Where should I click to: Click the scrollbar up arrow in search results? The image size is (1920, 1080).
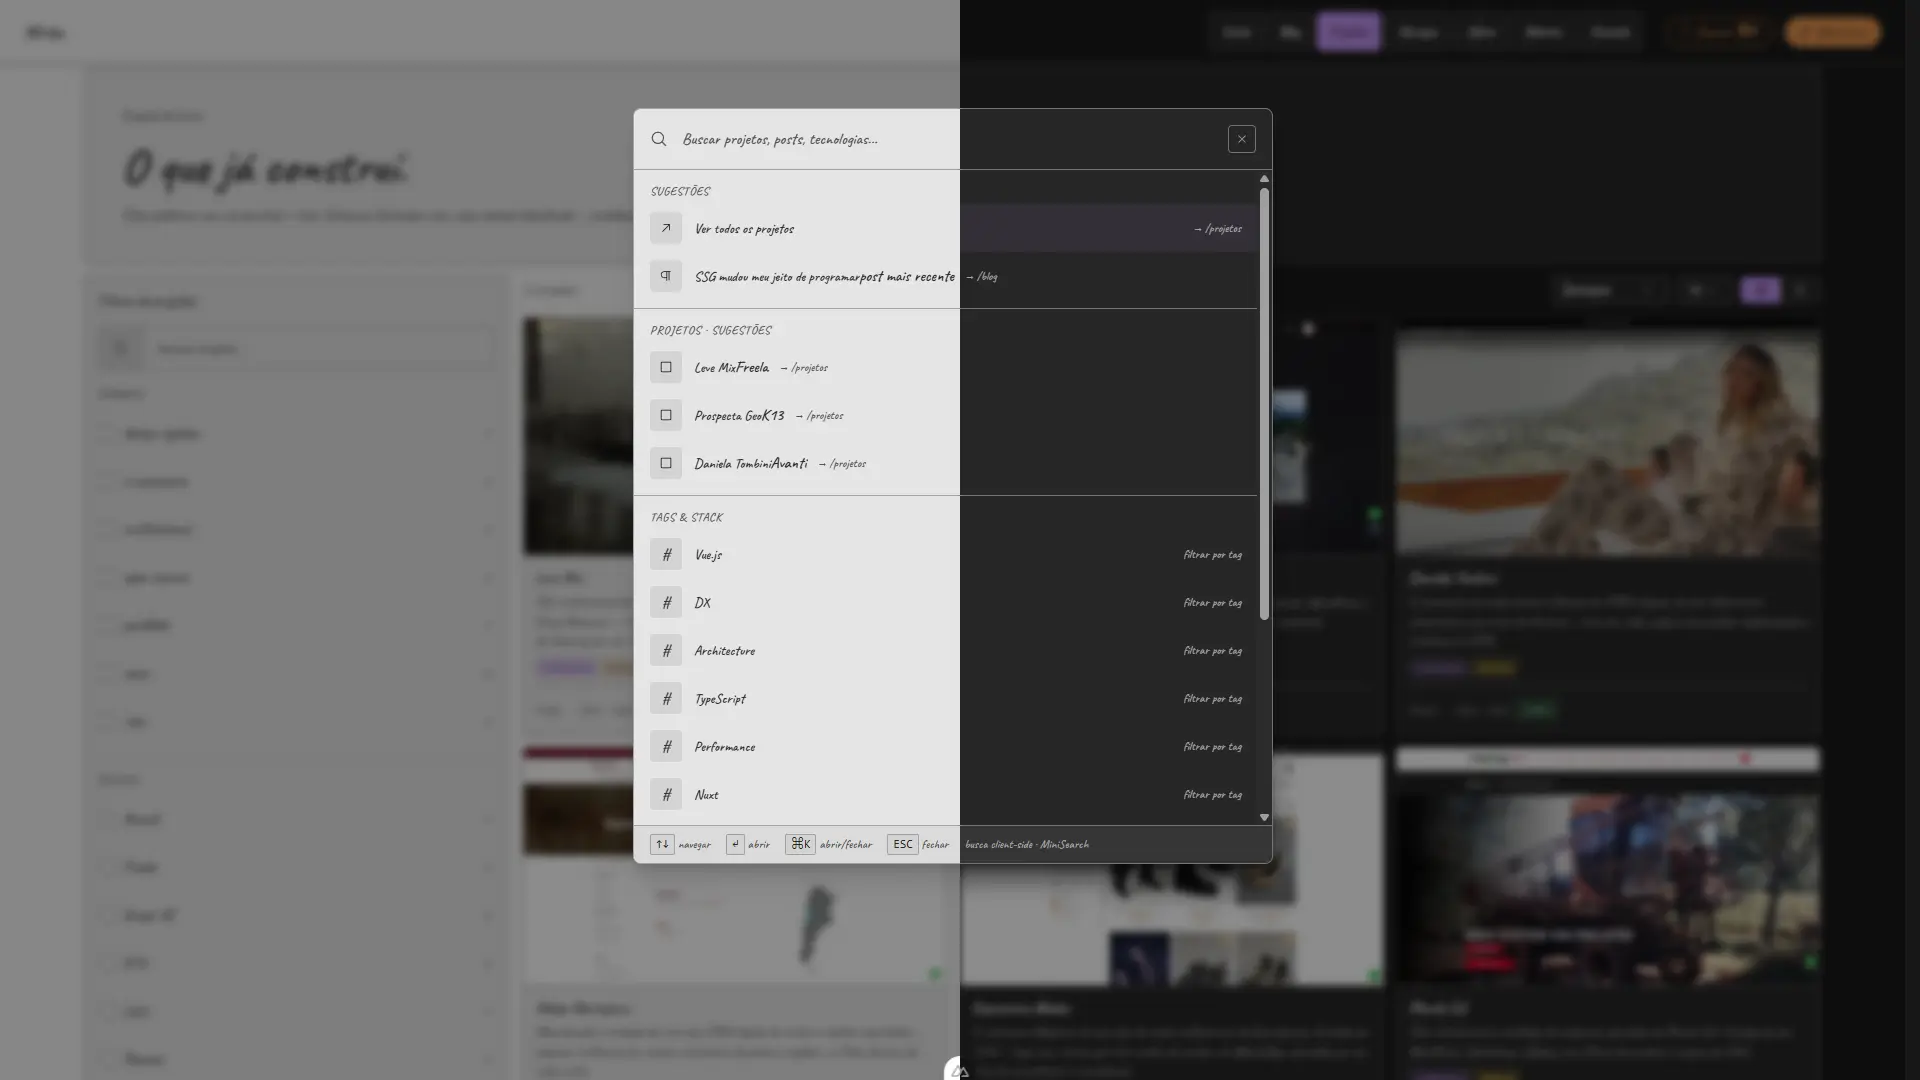(1264, 178)
